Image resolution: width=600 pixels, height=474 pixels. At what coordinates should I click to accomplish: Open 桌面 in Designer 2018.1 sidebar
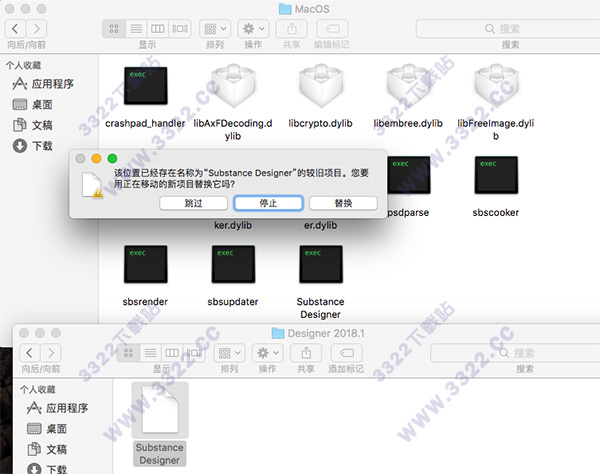click(x=47, y=428)
